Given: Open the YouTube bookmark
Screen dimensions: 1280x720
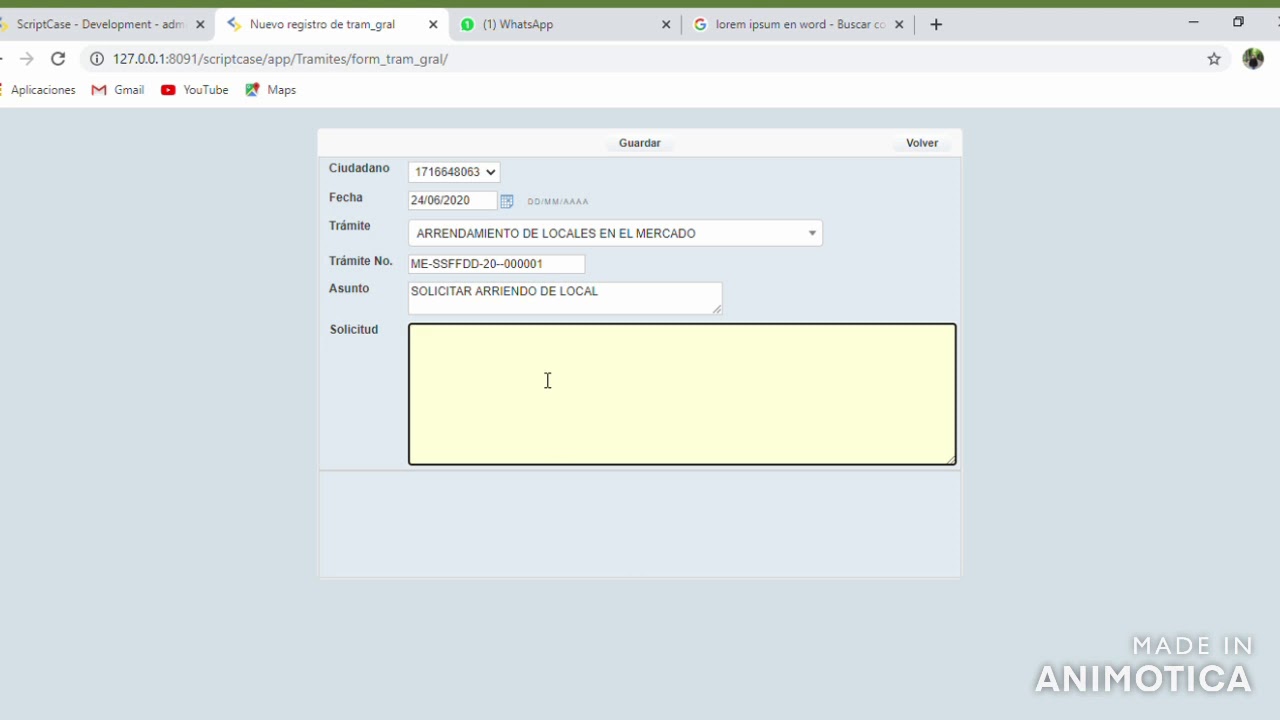Looking at the screenshot, I should tap(195, 90).
